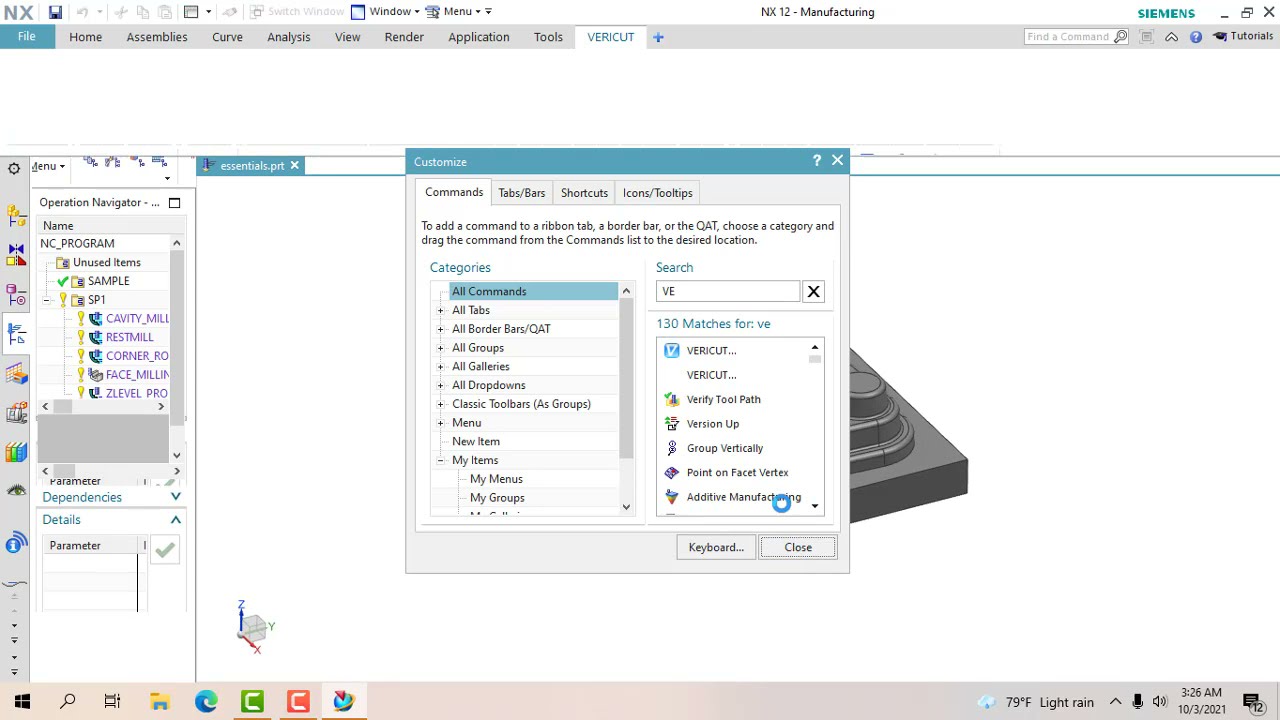1280x720 pixels.
Task: Select SAMPLE program in Operation Navigator
Action: [108, 281]
